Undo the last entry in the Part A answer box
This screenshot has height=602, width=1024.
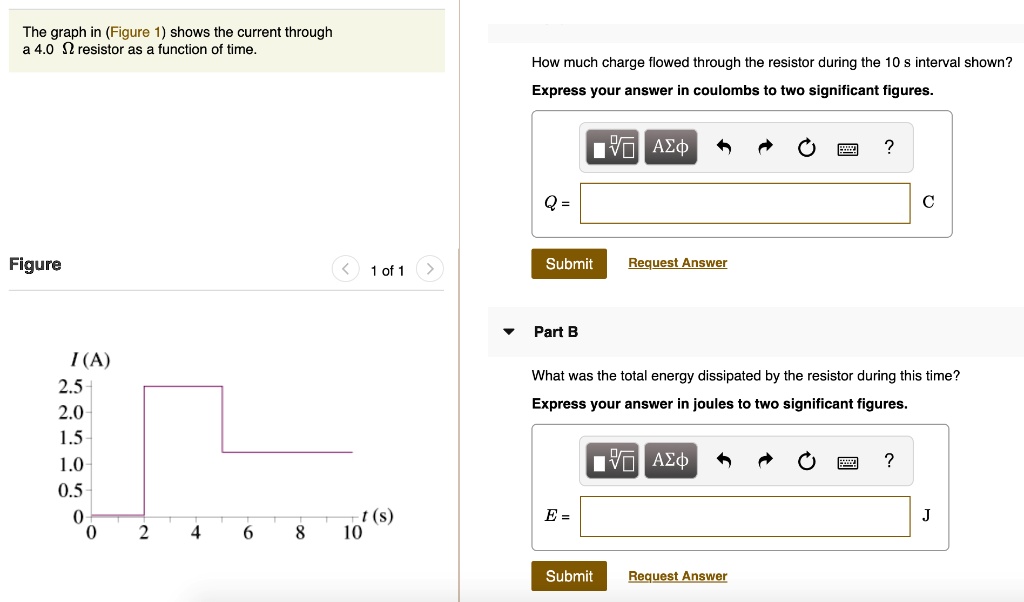(x=724, y=146)
